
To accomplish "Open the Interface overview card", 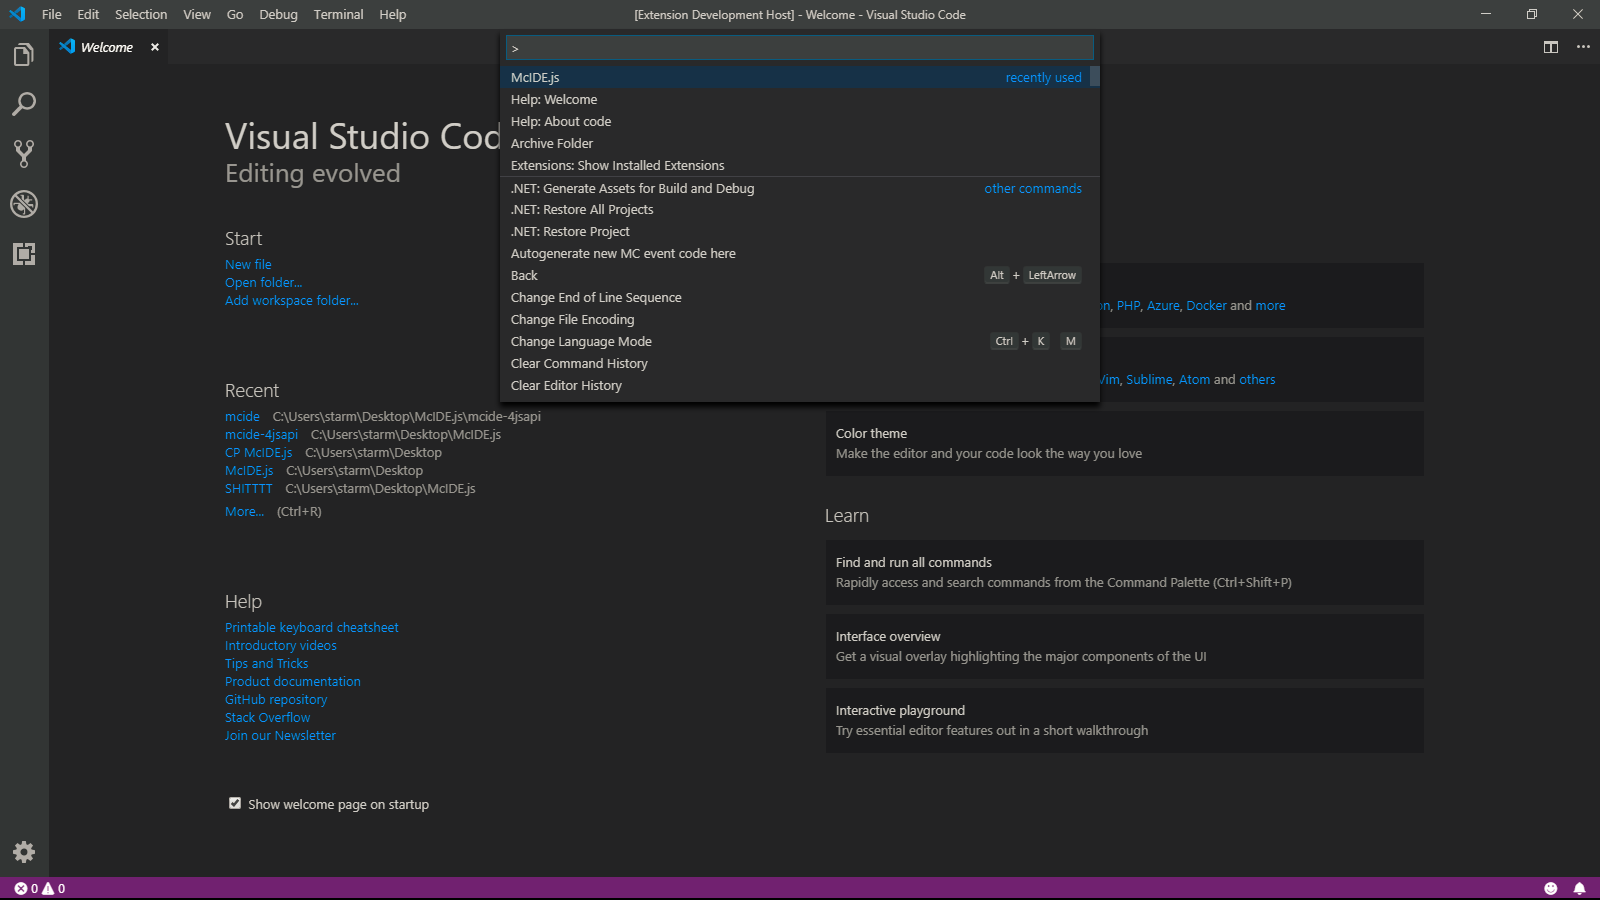I will [1124, 646].
